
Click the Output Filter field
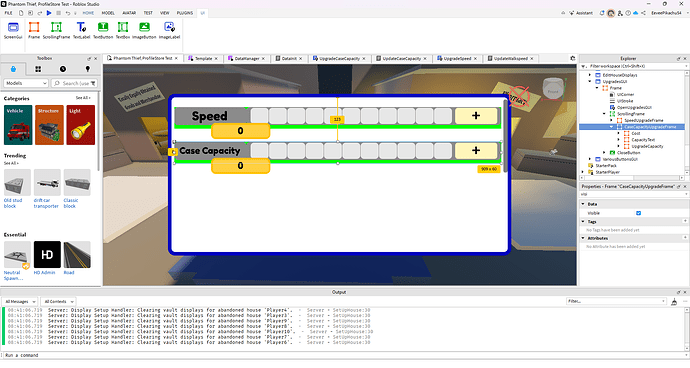[616, 302]
